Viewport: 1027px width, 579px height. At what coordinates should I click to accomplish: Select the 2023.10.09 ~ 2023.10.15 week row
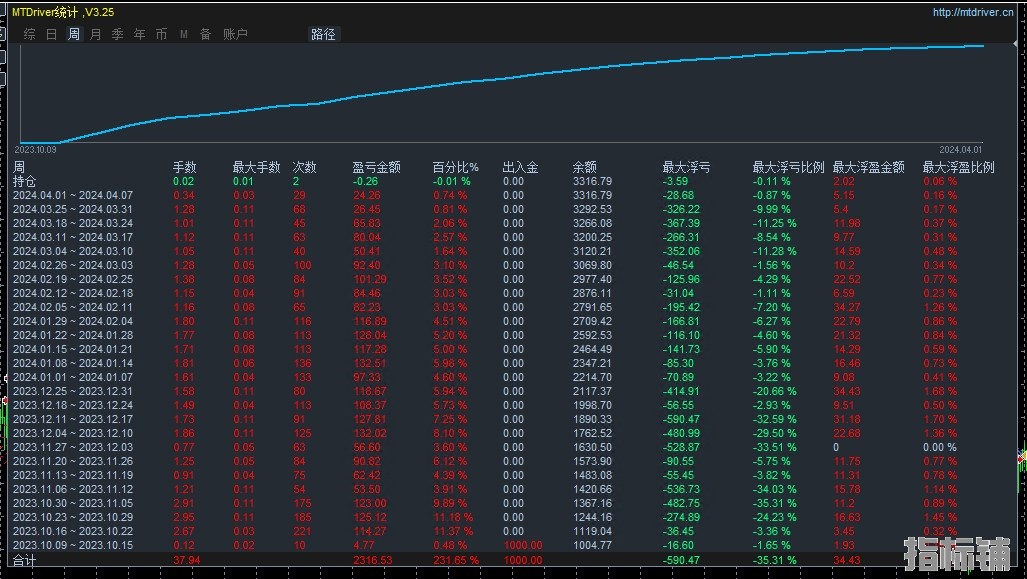(72, 546)
